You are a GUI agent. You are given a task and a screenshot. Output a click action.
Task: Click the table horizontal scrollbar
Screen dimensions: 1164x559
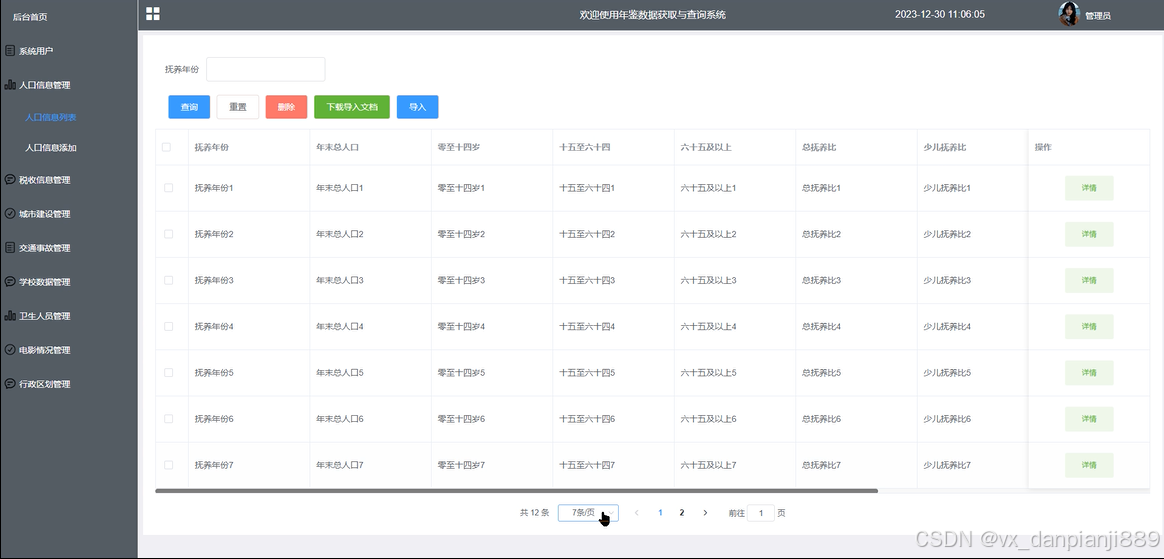pos(517,491)
